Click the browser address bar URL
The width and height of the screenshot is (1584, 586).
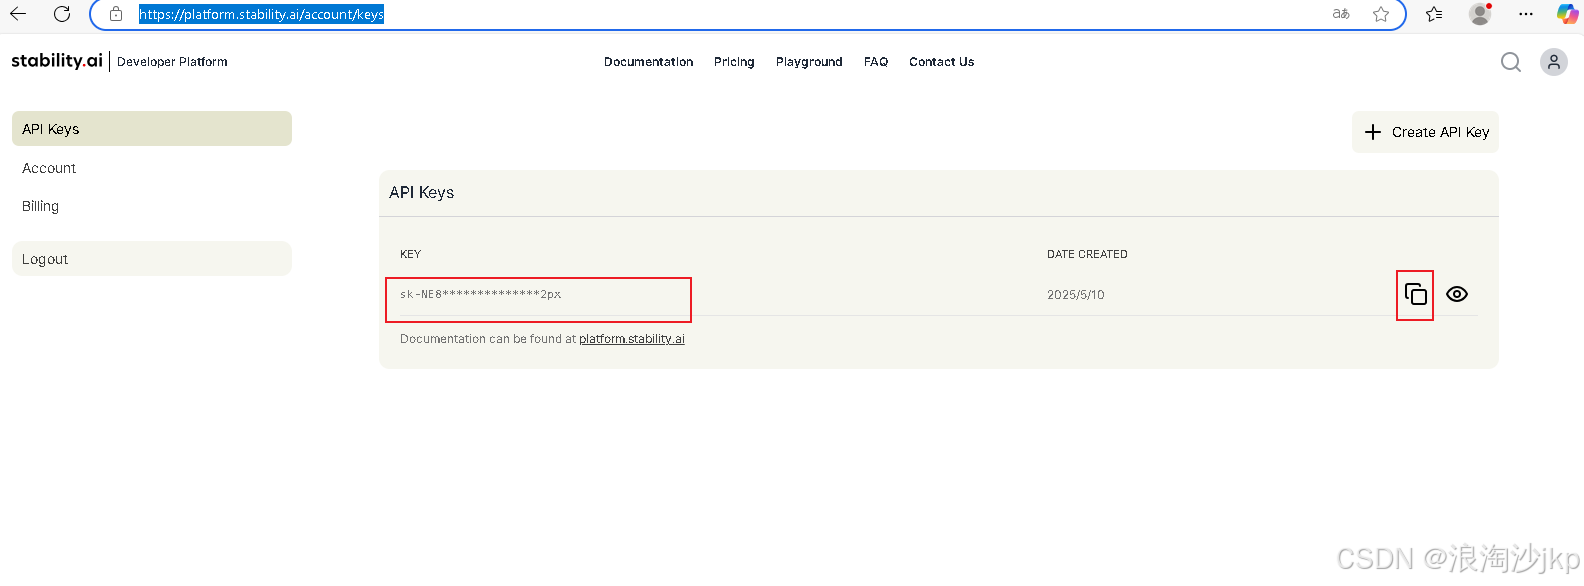[261, 14]
